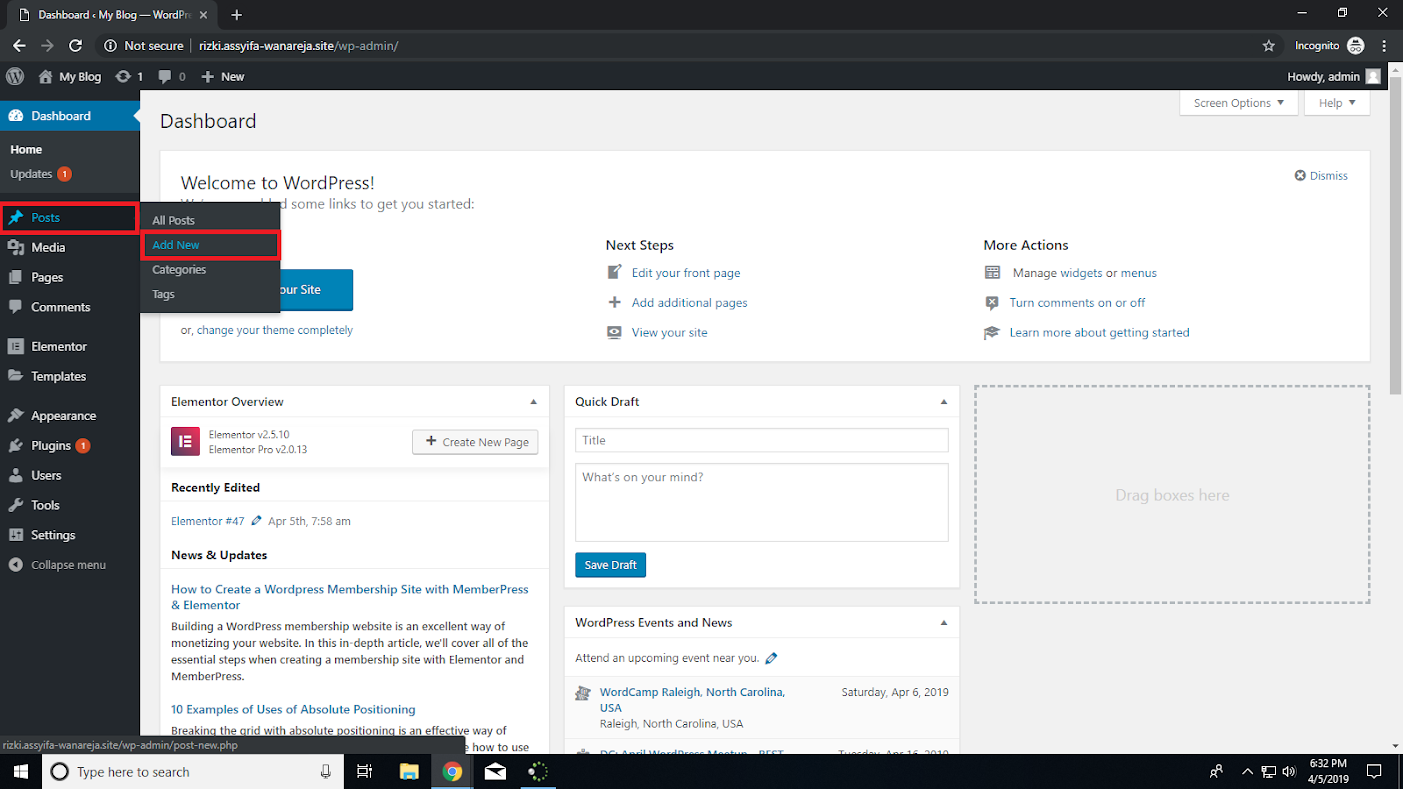This screenshot has width=1403, height=789.
Task: Open the WordCamp Raleigh event link
Action: coord(692,700)
